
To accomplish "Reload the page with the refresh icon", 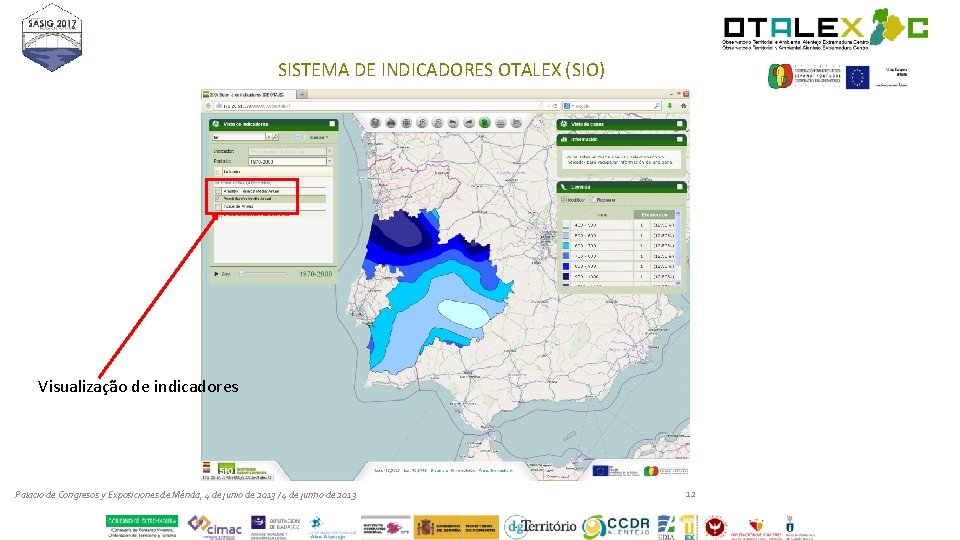I will pos(555,106).
